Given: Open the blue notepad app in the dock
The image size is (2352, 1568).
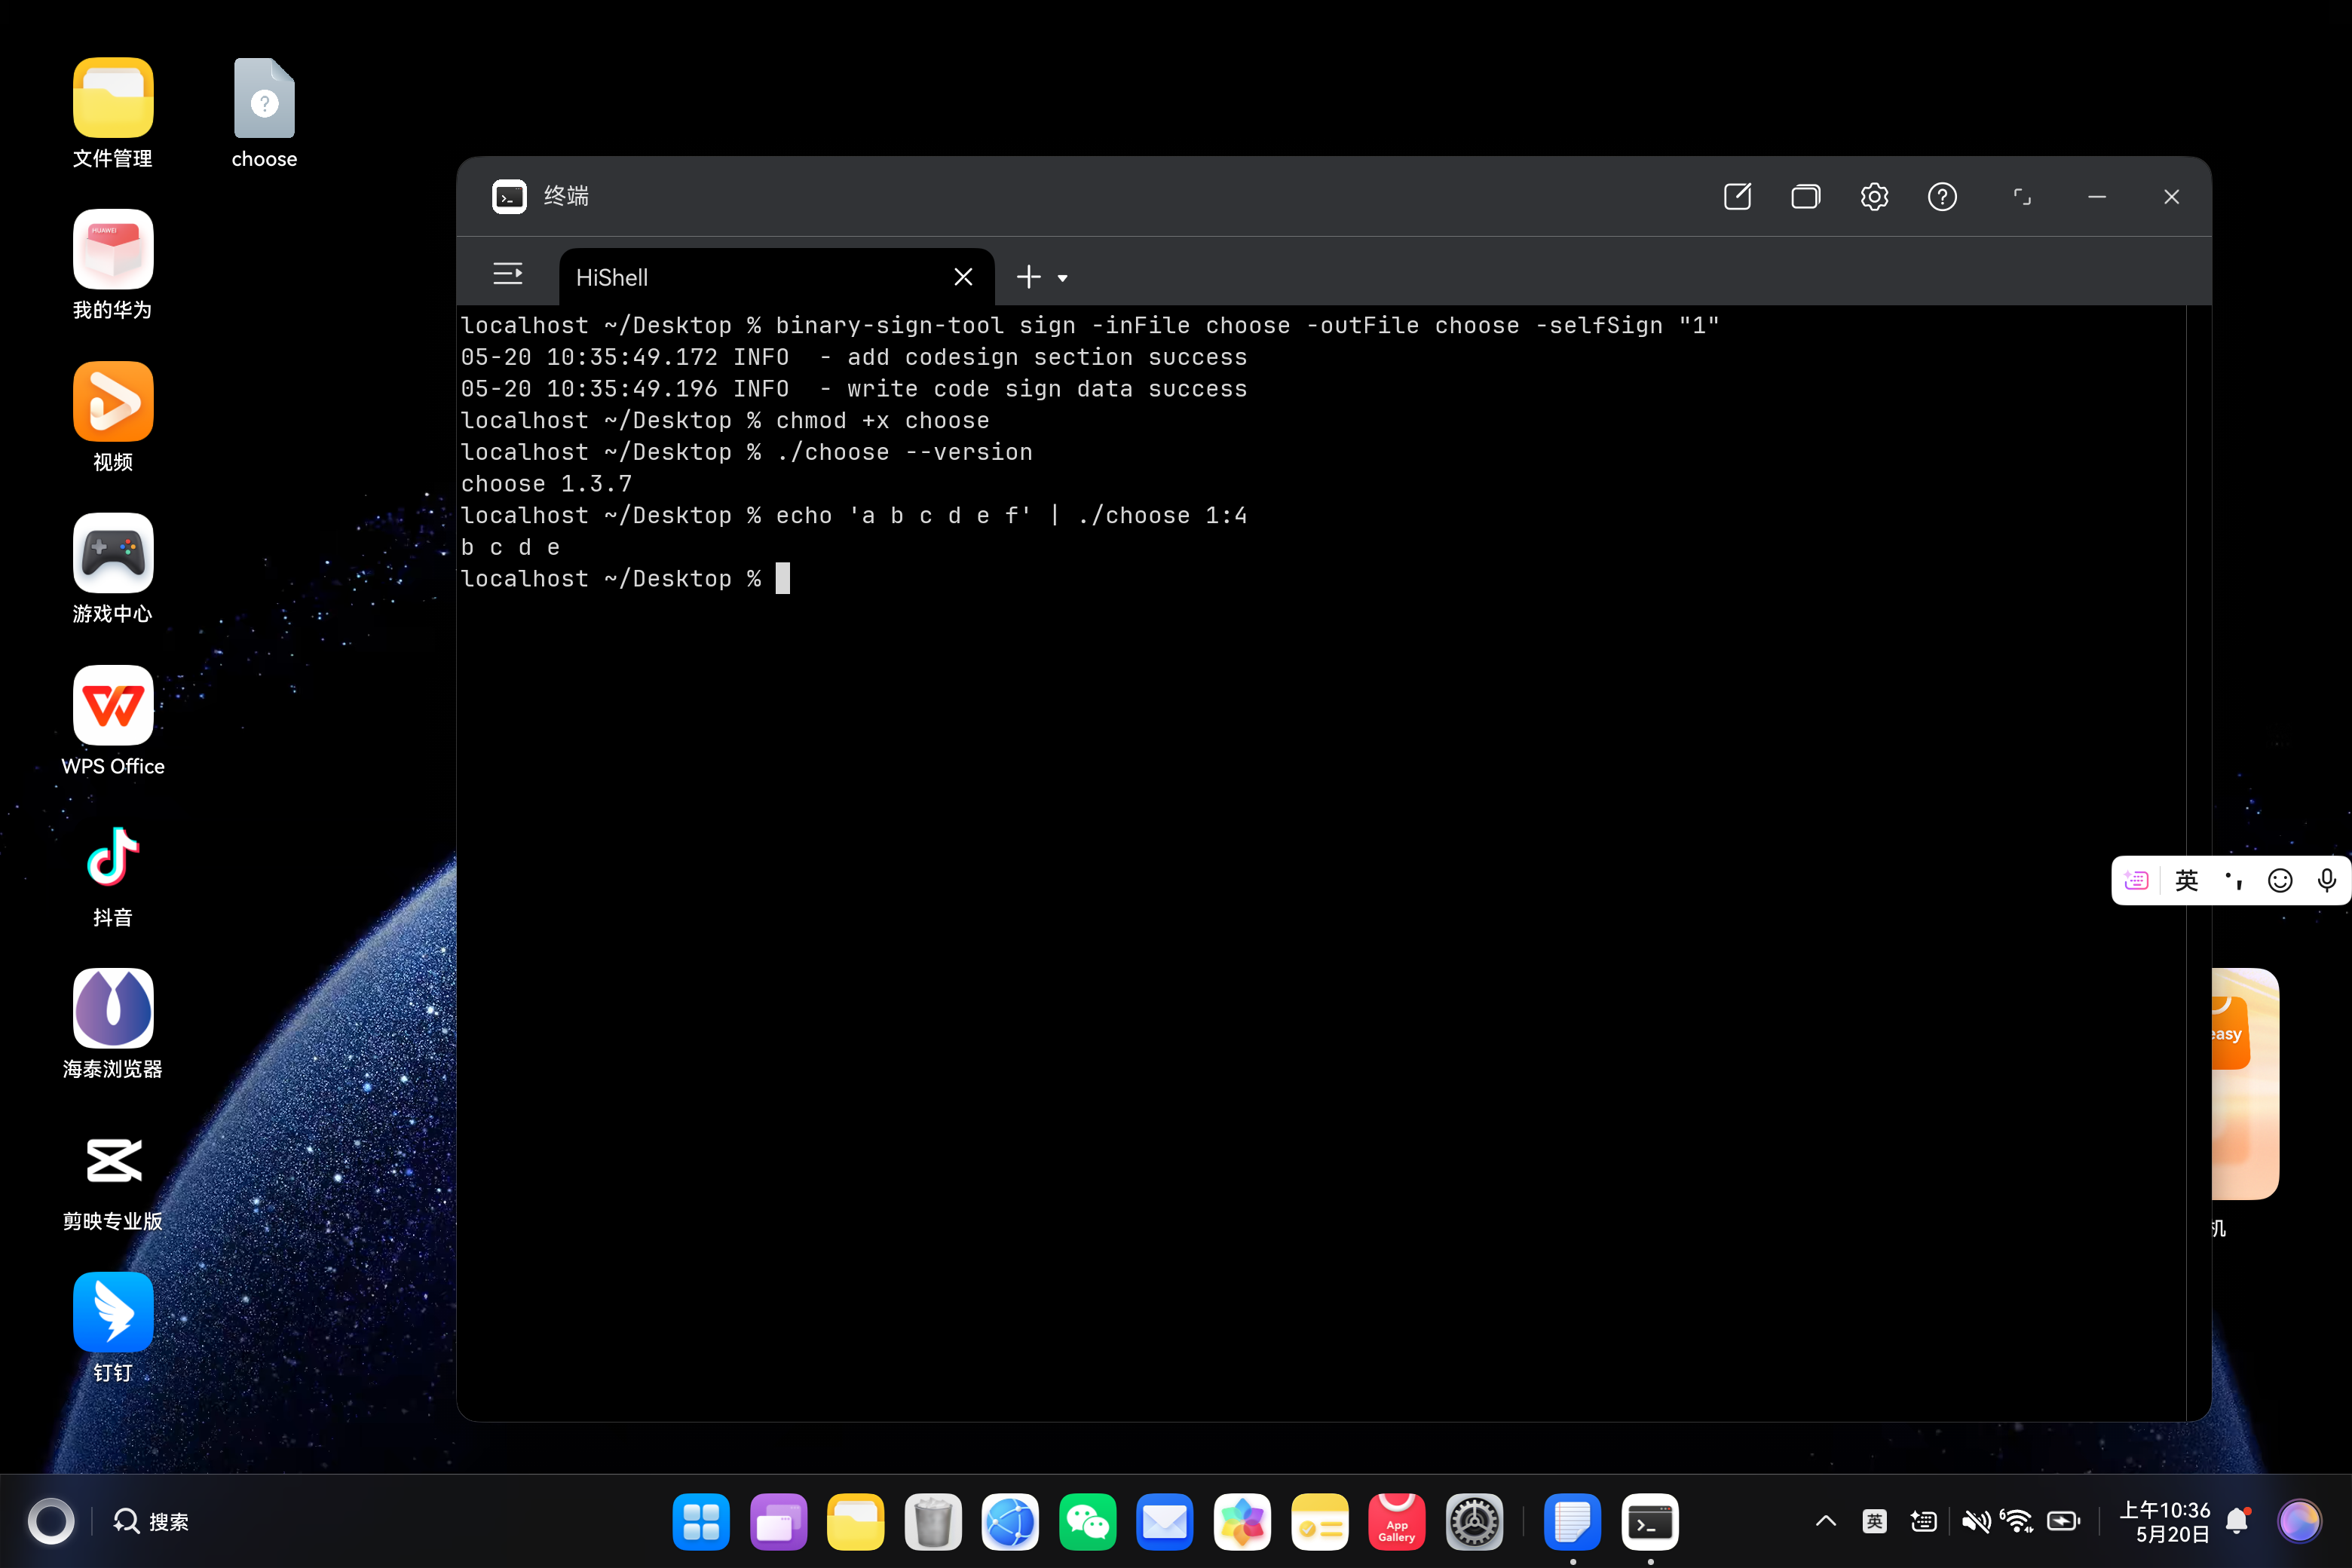Looking at the screenshot, I should 1573,1522.
